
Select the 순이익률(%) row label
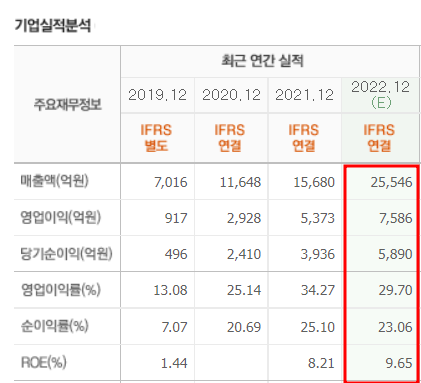[55, 326]
